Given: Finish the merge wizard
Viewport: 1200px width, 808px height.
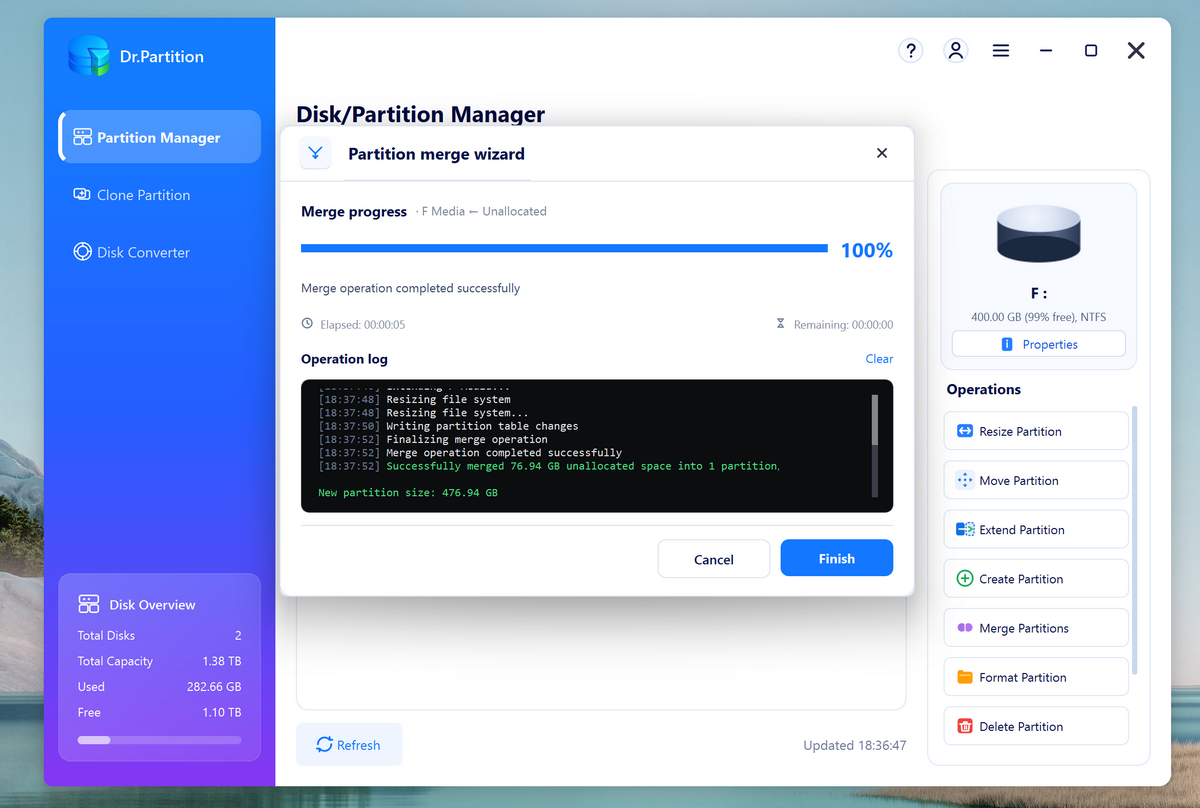Looking at the screenshot, I should click(837, 558).
